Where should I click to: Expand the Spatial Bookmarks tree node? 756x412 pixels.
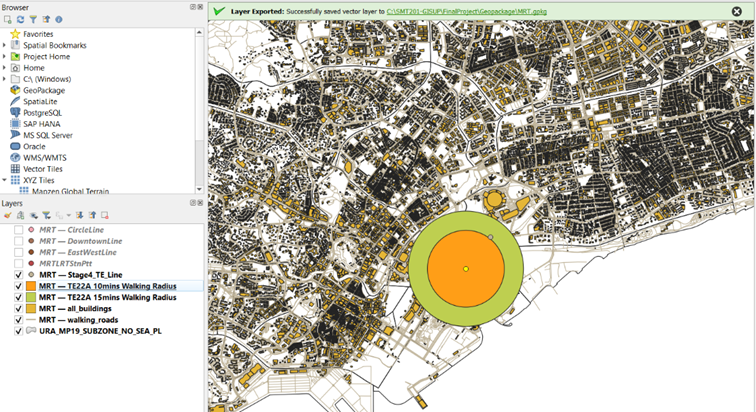(x=5, y=46)
